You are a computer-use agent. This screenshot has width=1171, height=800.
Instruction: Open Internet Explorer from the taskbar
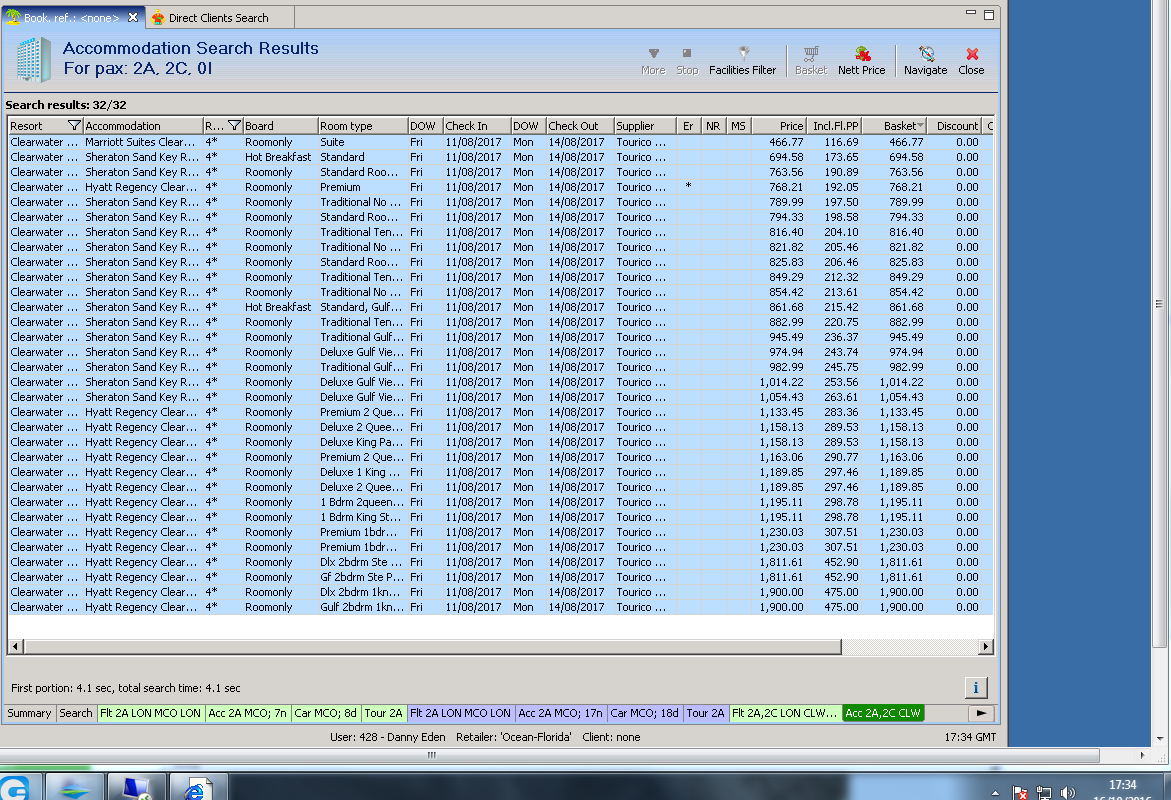pyautogui.click(x=197, y=789)
